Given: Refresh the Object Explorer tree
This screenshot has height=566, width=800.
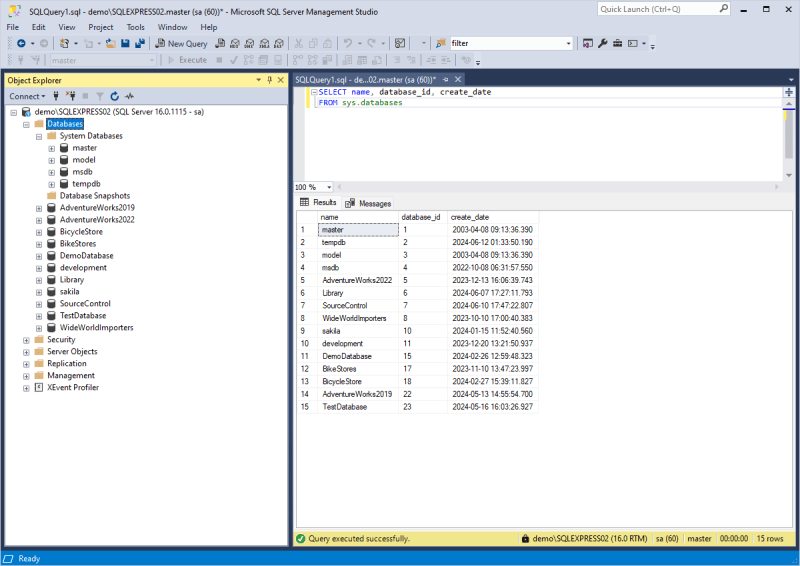Looking at the screenshot, I should click(115, 96).
